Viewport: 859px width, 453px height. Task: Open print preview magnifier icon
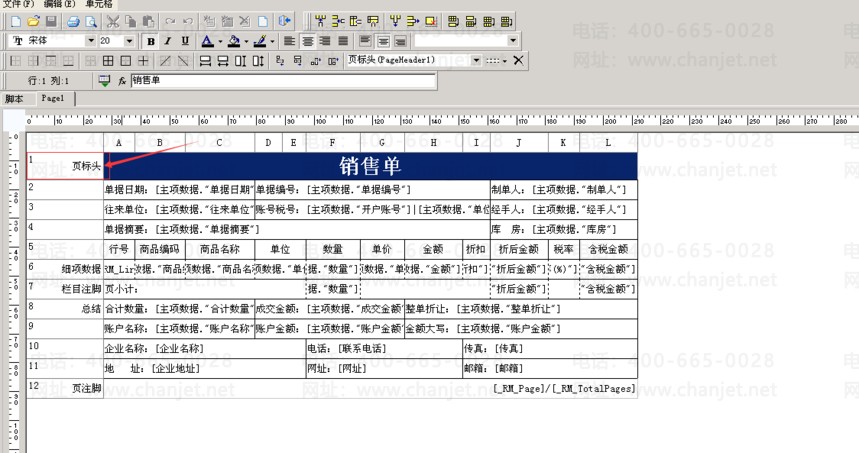click(x=91, y=22)
